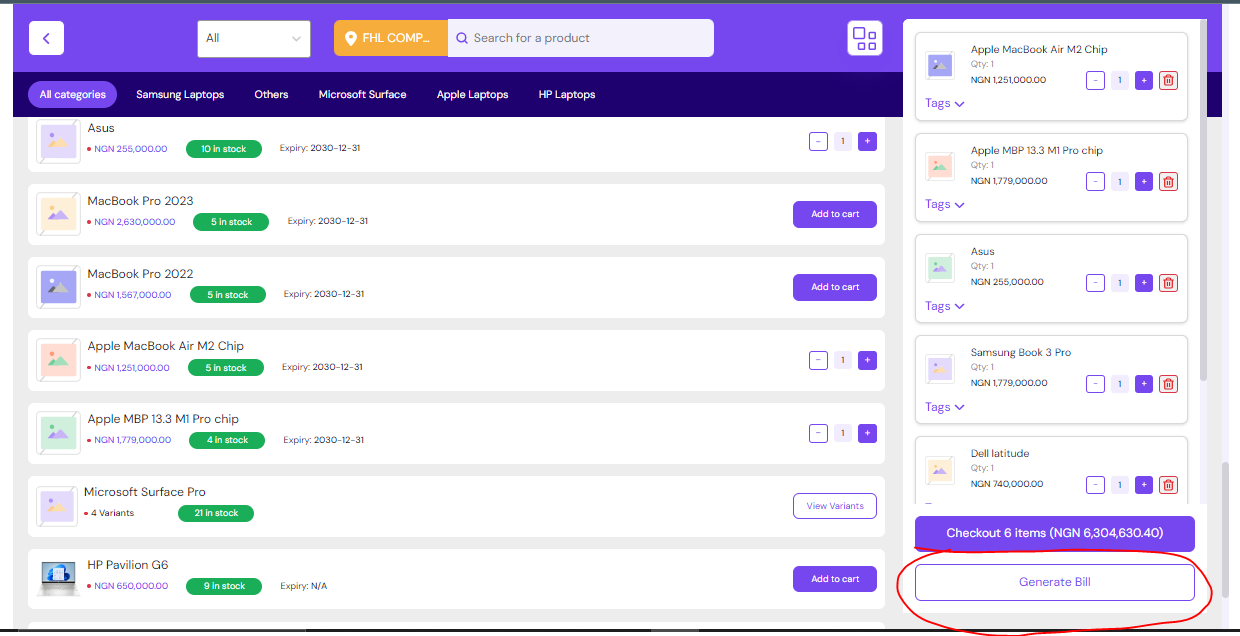Decrease cart quantity of Samsung Book 3 Pro
1240x636 pixels.
(1095, 384)
